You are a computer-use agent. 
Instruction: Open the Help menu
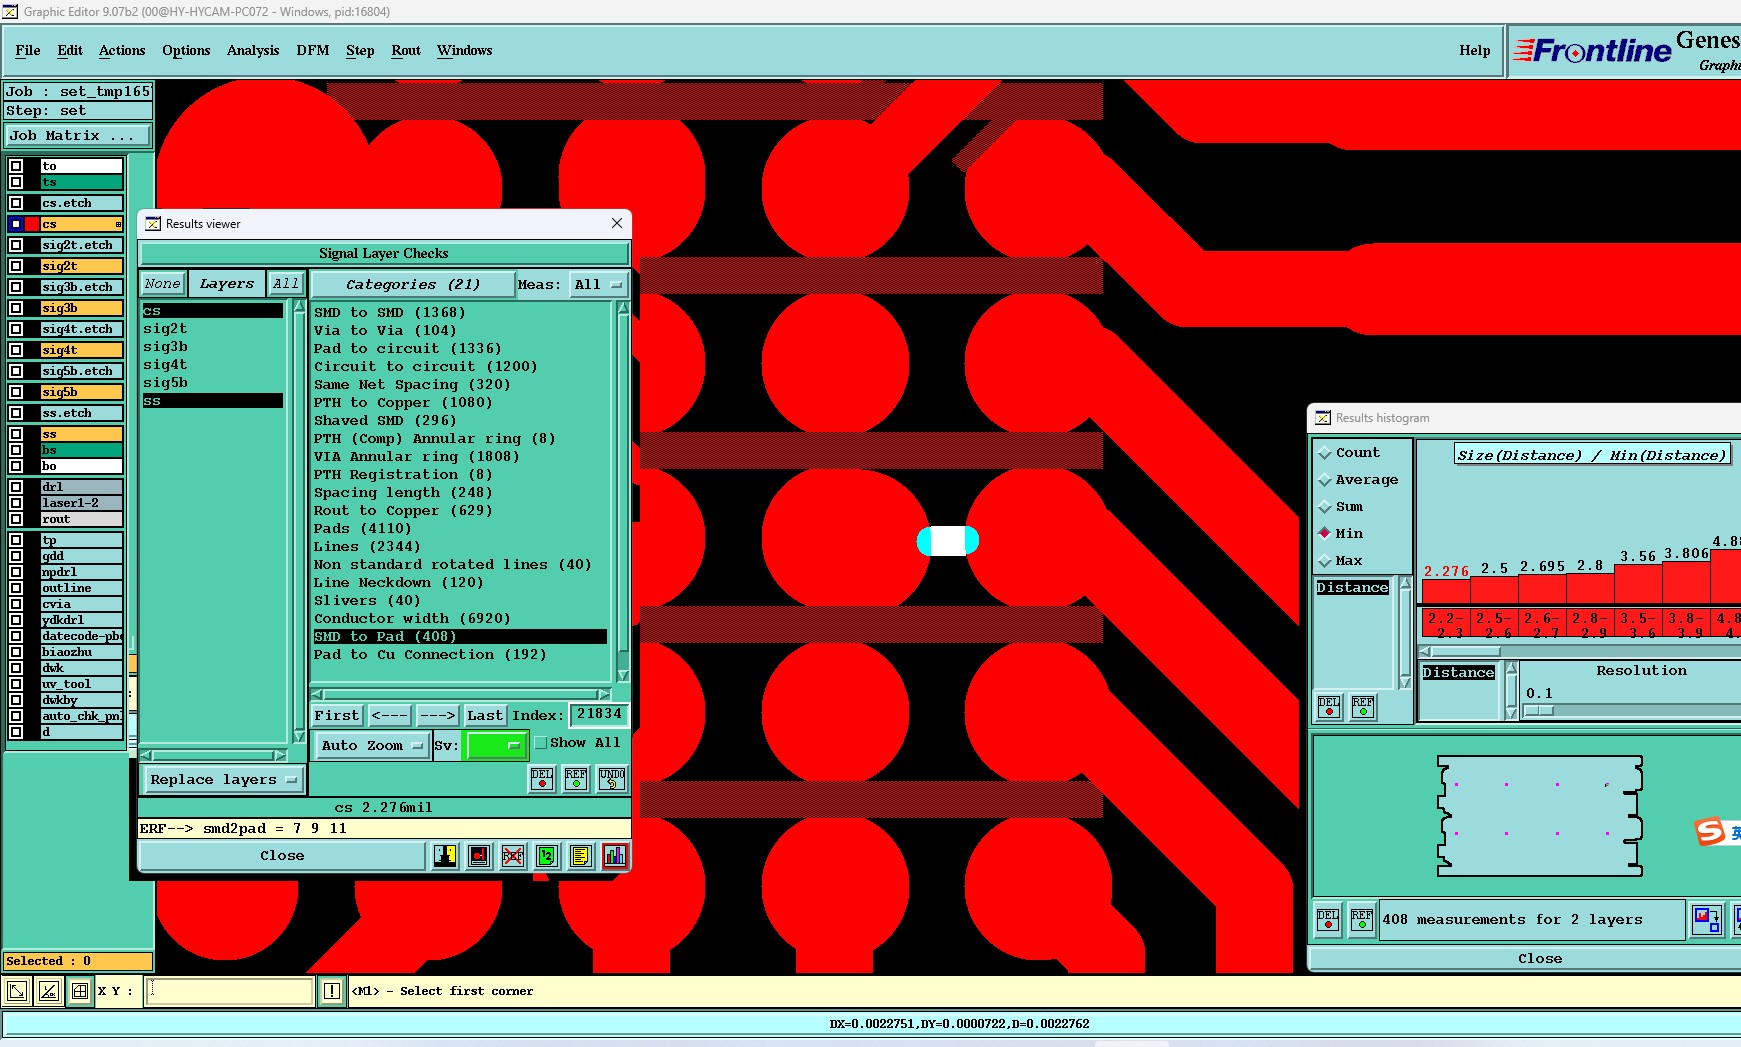(1474, 51)
